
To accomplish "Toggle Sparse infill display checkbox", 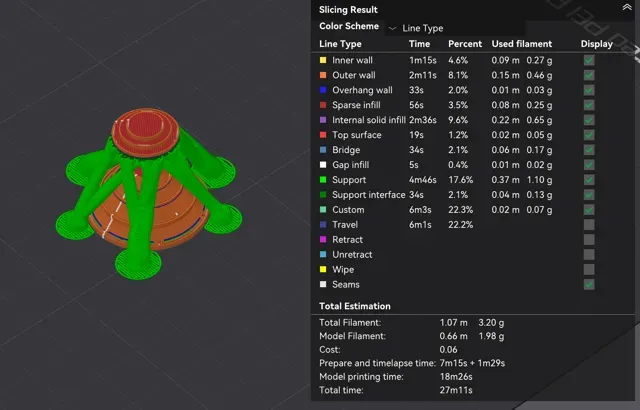I will click(x=589, y=105).
